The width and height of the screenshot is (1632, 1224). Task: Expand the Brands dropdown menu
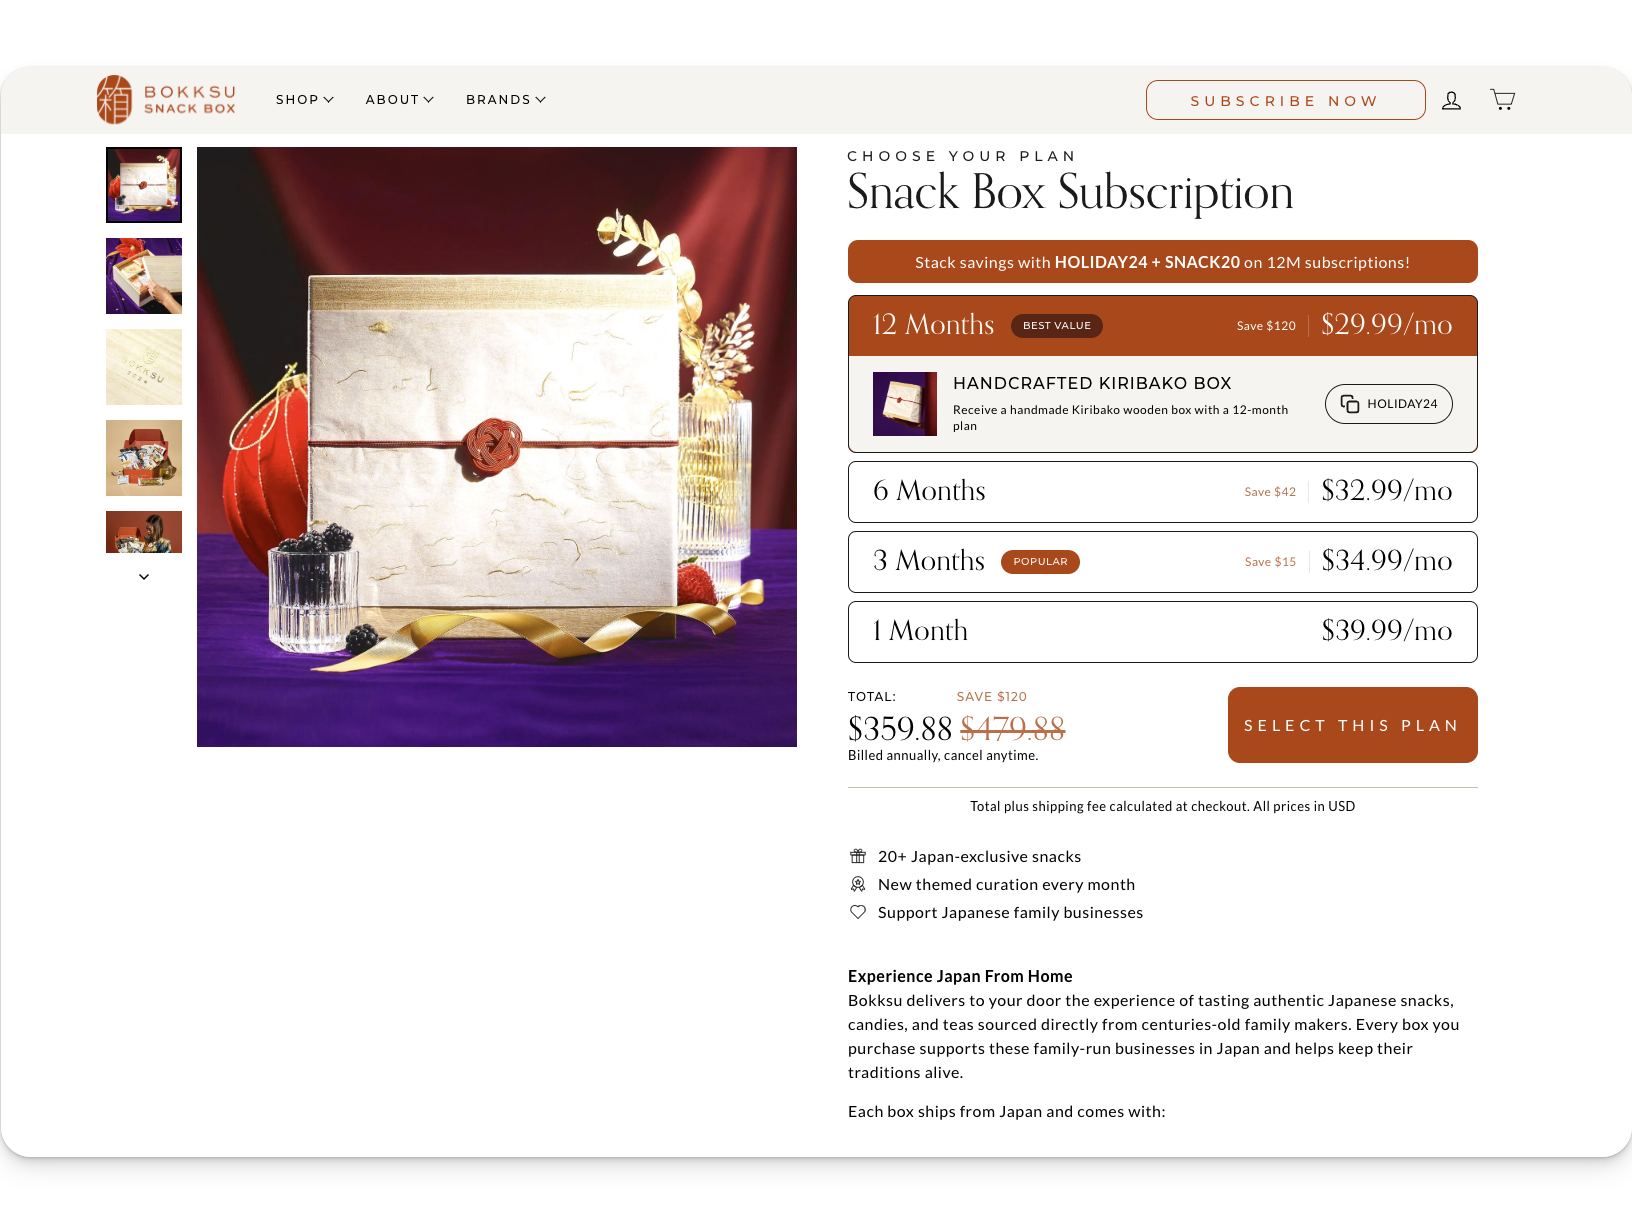[506, 100]
